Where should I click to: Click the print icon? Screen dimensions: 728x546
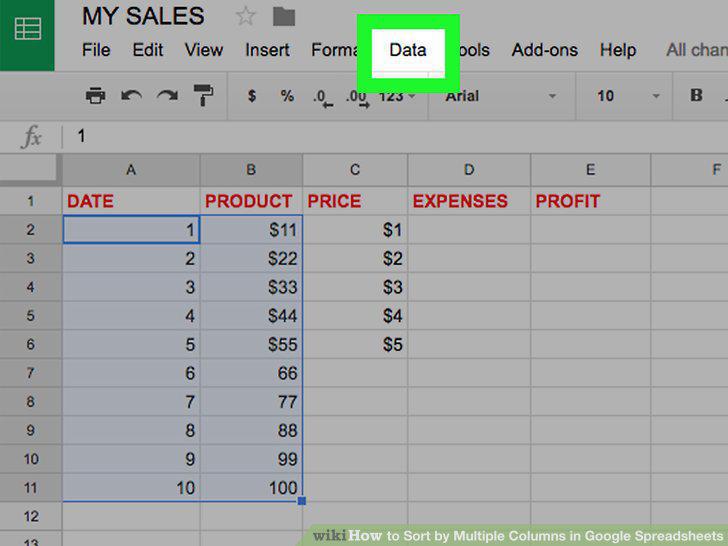96,96
